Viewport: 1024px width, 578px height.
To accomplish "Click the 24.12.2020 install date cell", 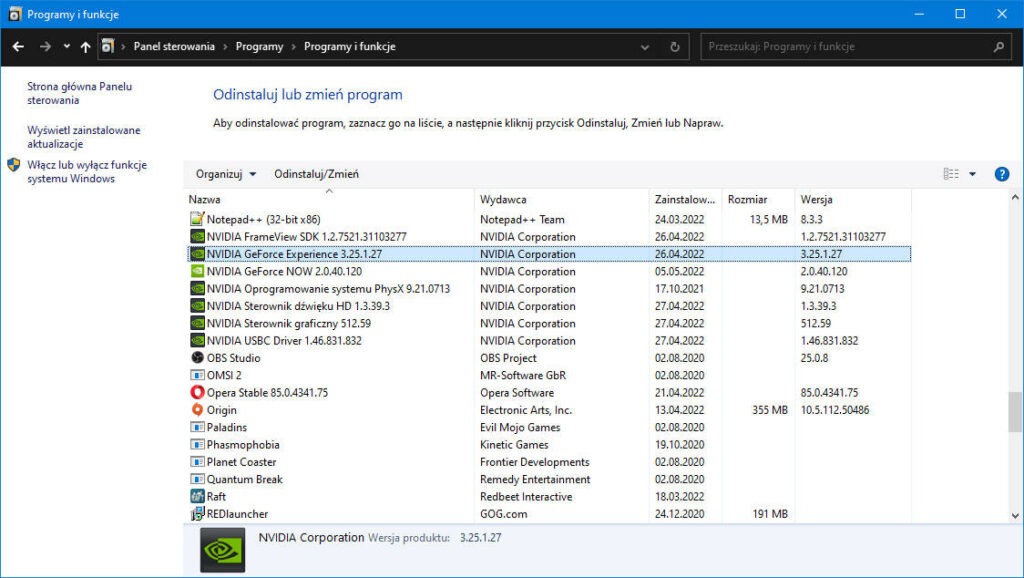I will pos(679,513).
